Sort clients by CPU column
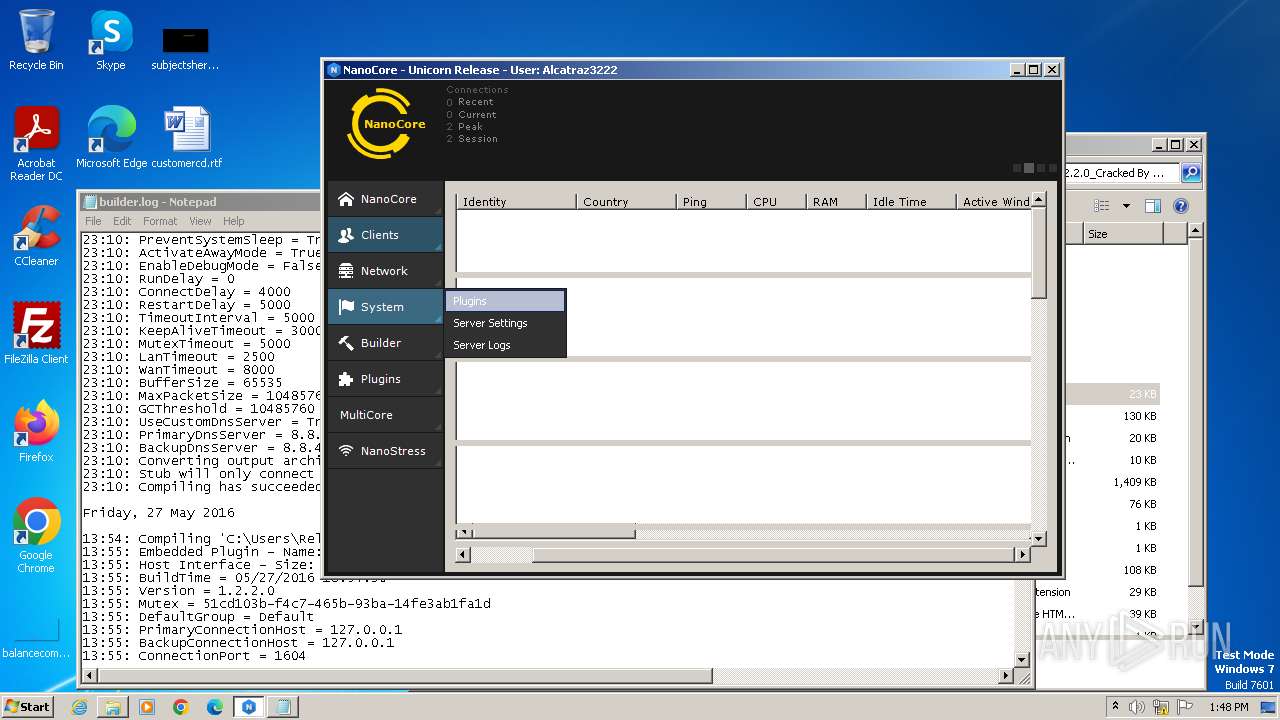Image resolution: width=1280 pixels, height=720 pixels. [x=777, y=201]
